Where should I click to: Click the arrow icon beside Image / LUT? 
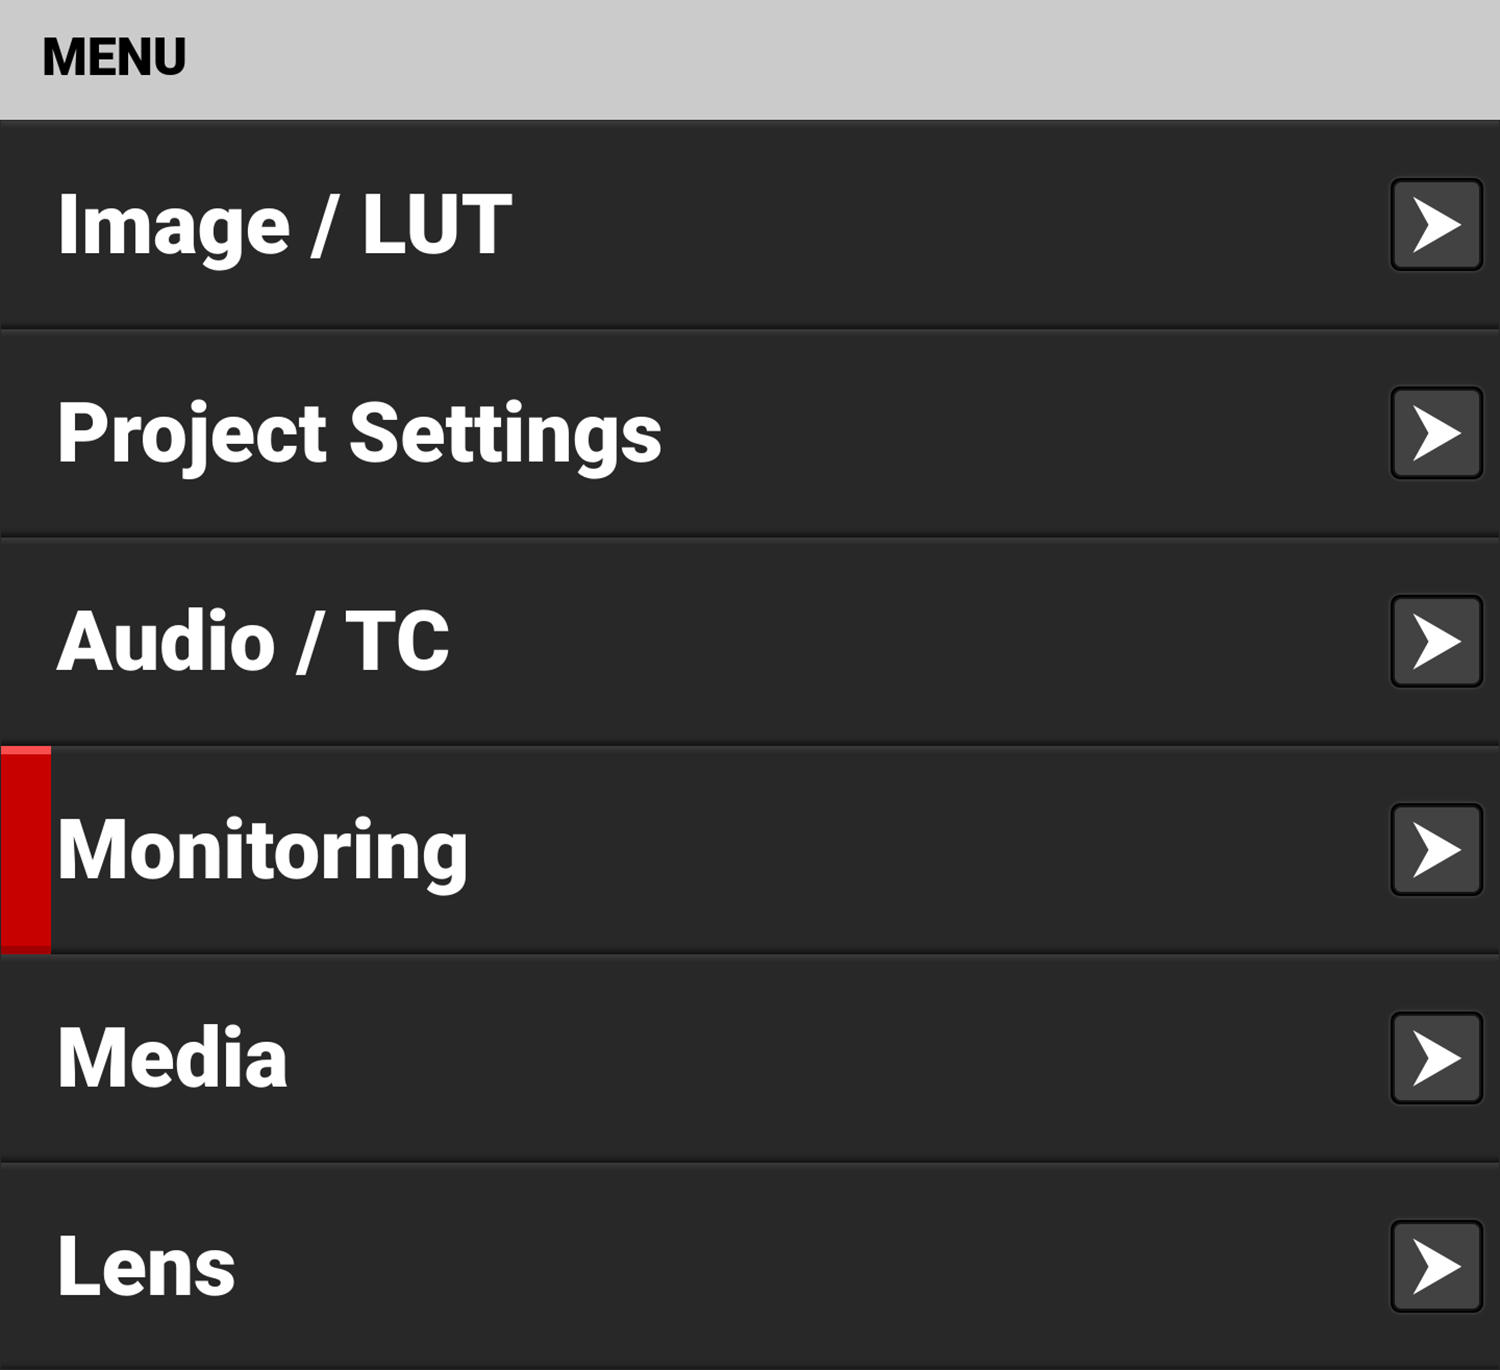[x=1436, y=225]
